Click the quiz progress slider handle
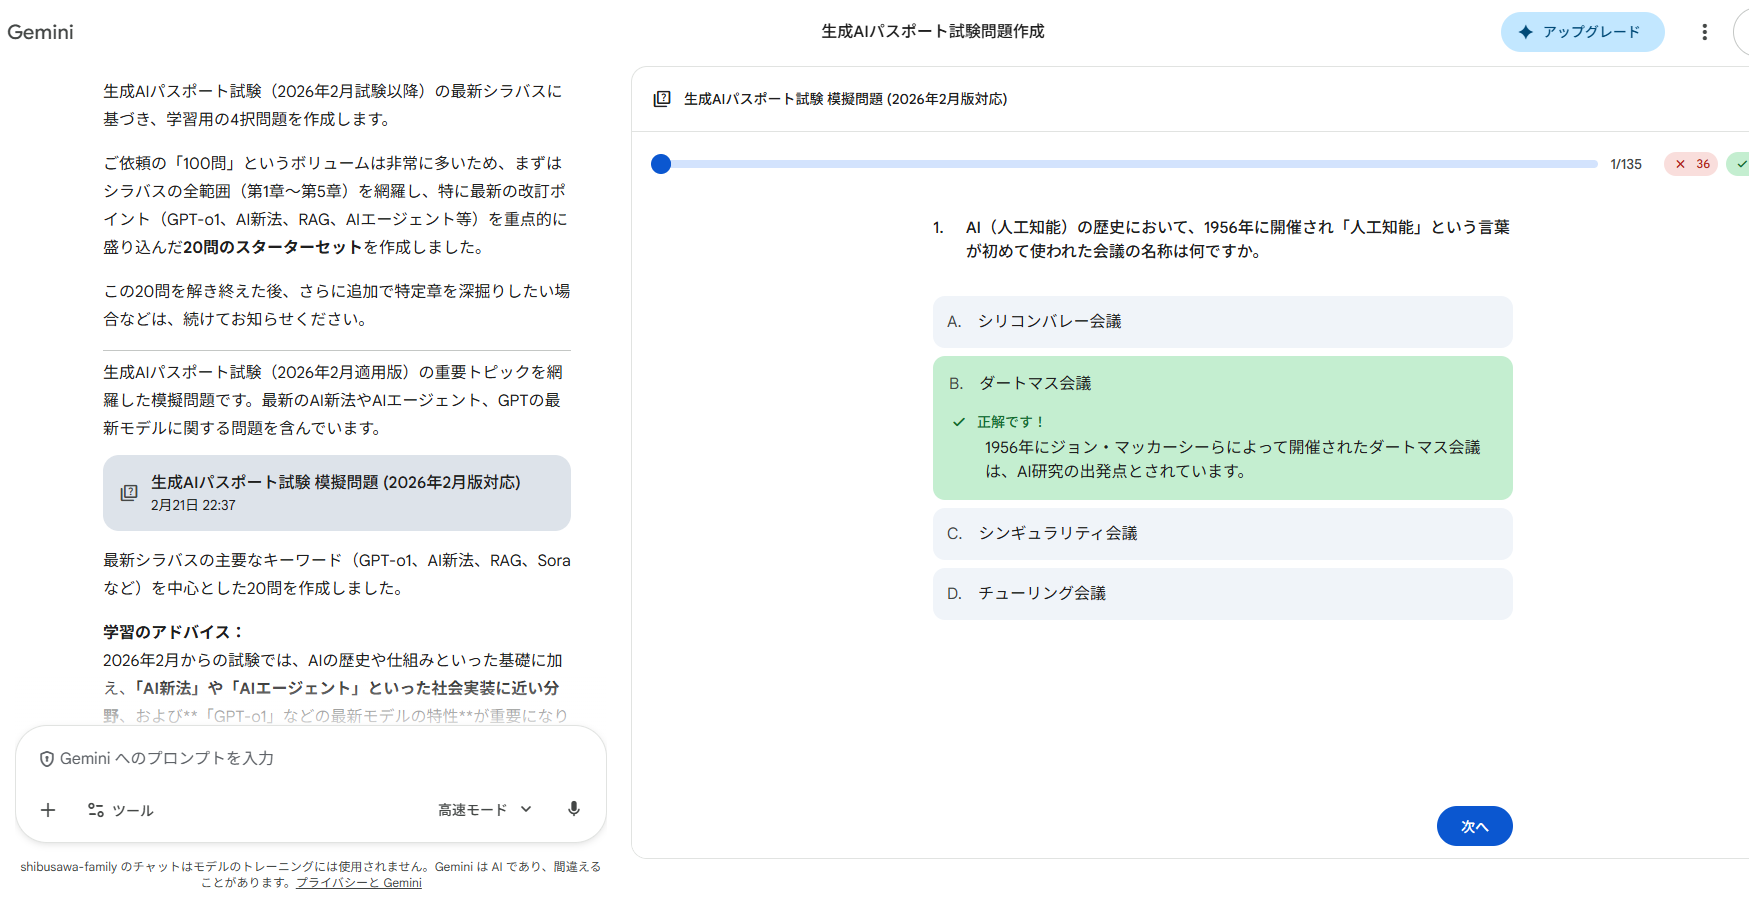 pos(661,164)
